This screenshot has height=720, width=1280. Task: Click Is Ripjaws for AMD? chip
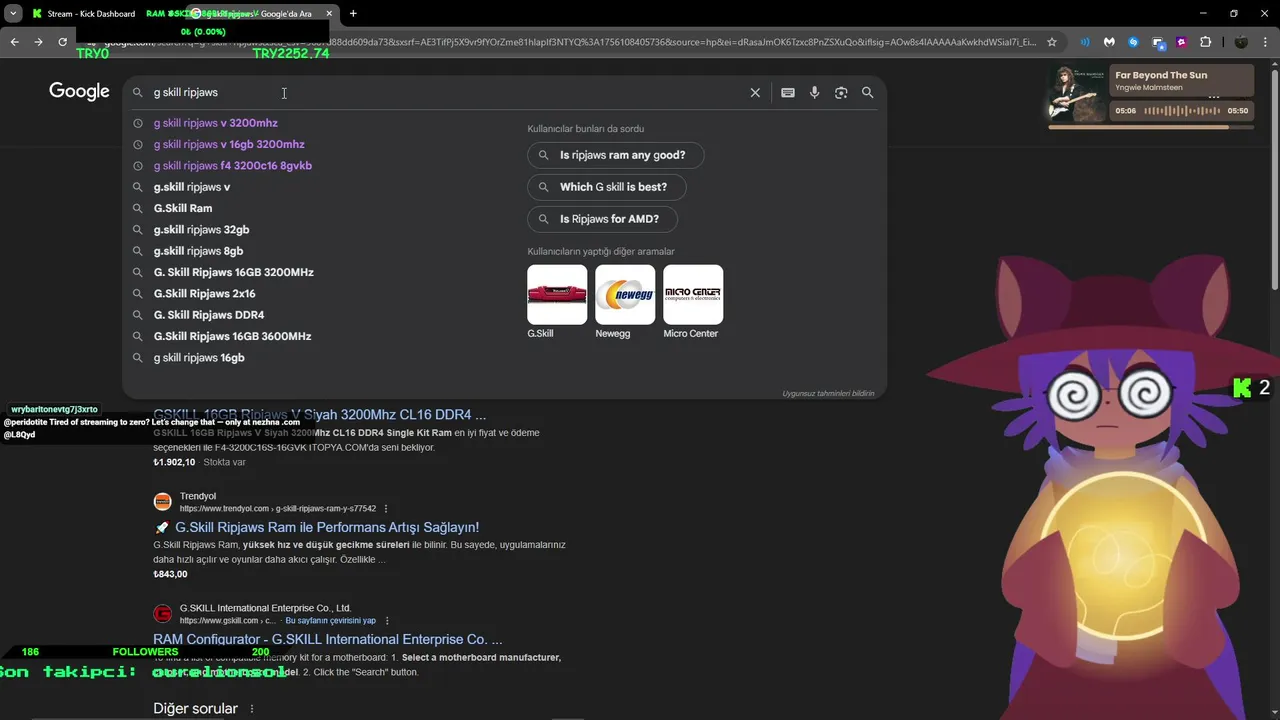pyautogui.click(x=601, y=219)
